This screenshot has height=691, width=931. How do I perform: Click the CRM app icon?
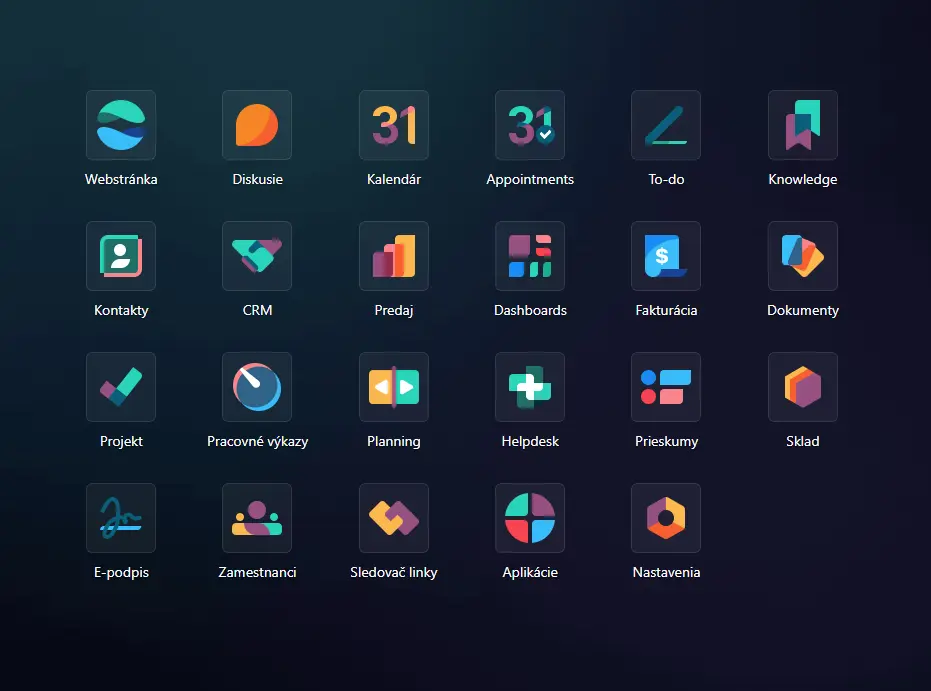click(257, 256)
